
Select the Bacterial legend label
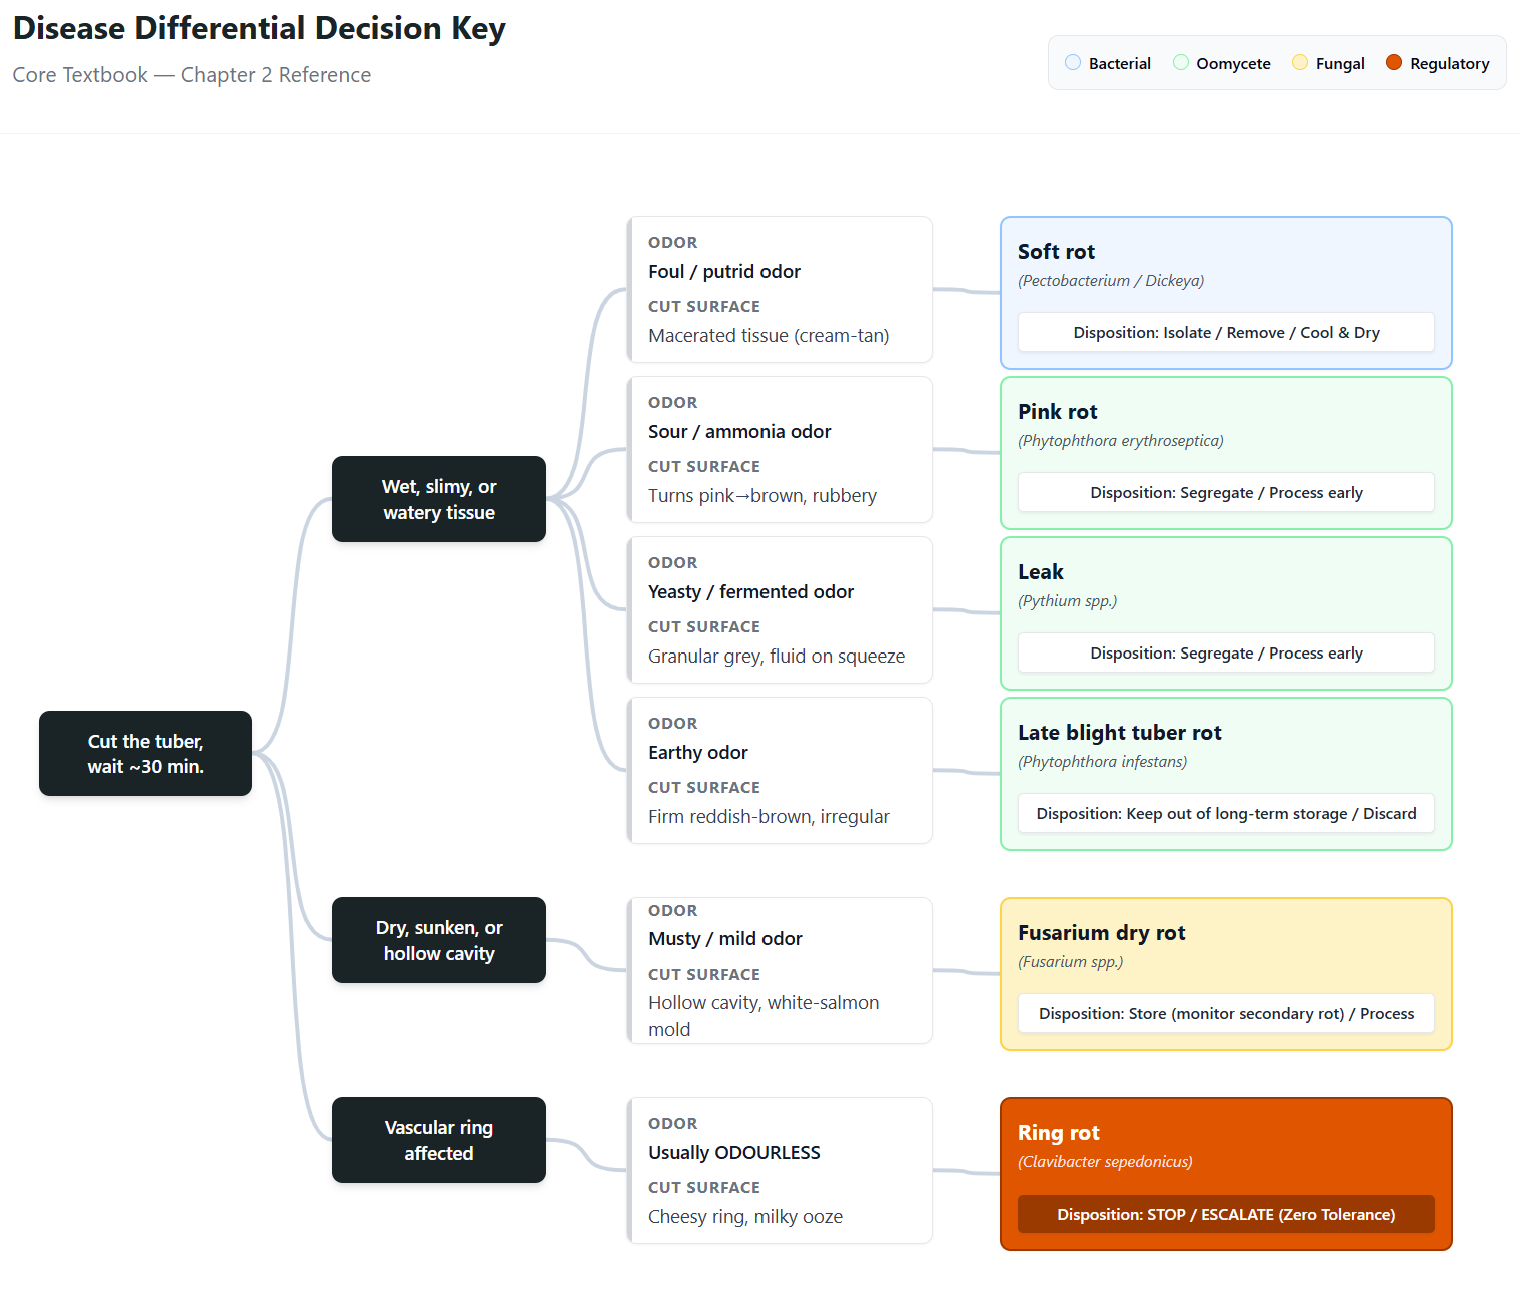pos(1119,63)
